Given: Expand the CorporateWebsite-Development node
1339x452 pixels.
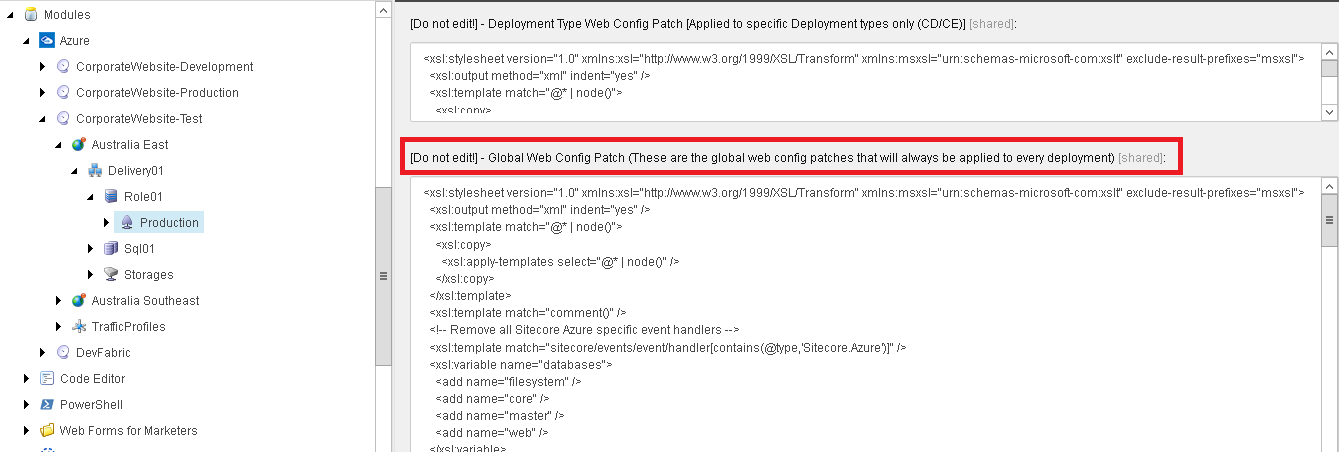Looking at the screenshot, I should coord(42,67).
